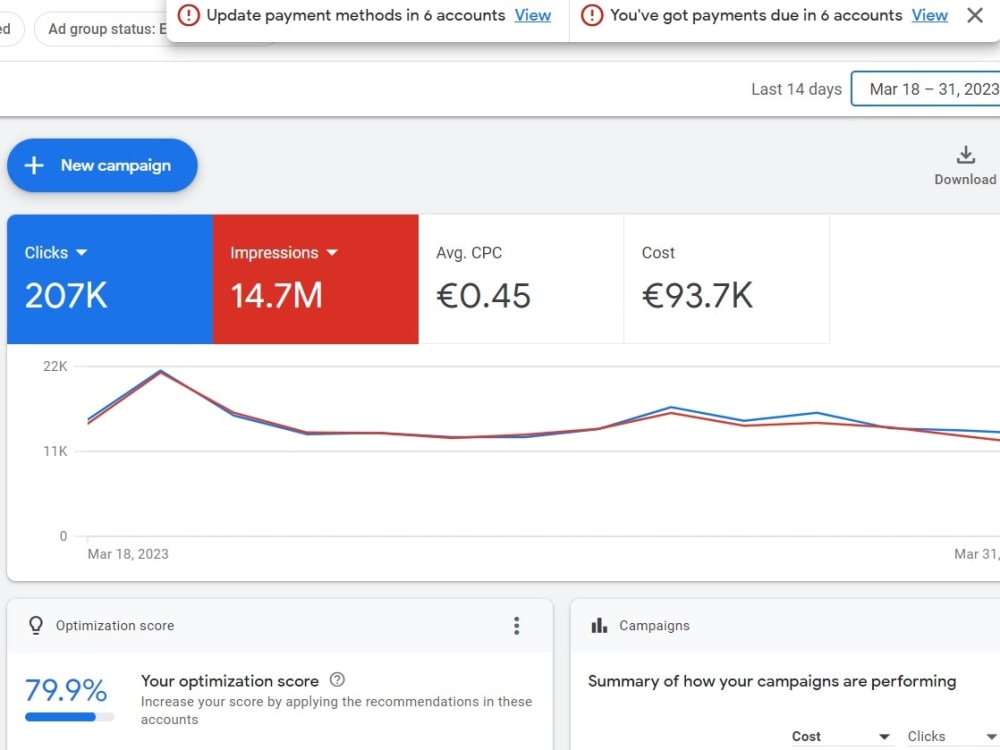Click the New campaign button
1000x750 pixels.
click(102, 165)
